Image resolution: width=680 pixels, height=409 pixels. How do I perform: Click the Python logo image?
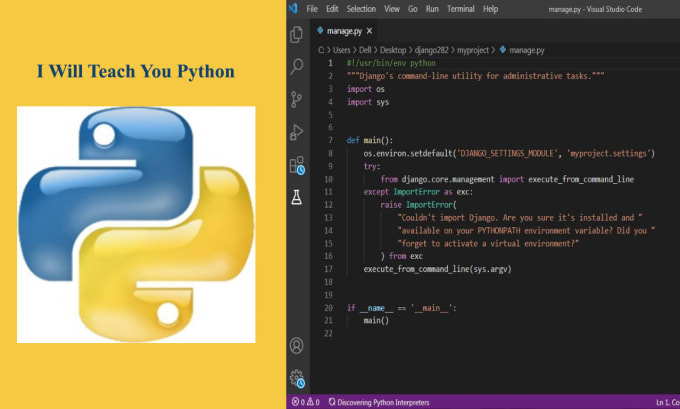136,225
